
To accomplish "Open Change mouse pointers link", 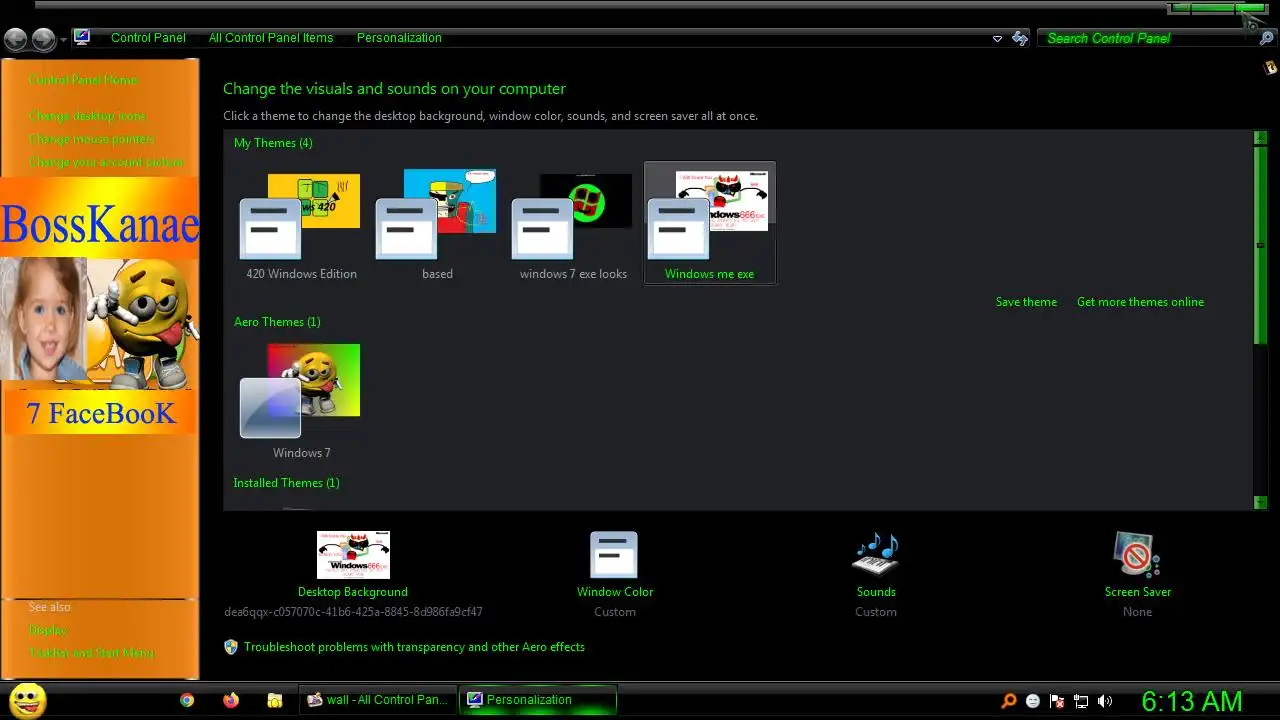I will point(92,139).
